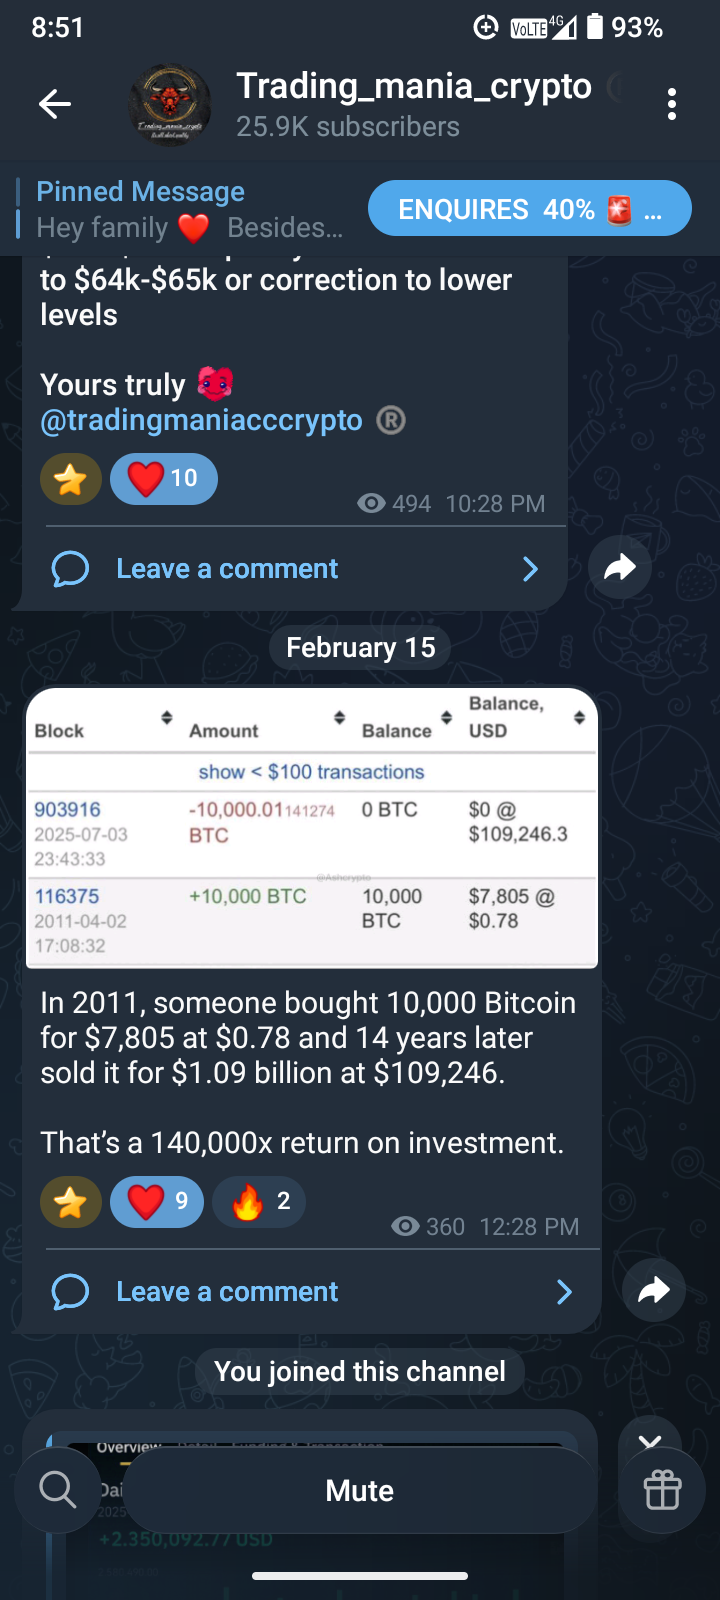Open the @tradingmaniacccrypto mention link
The height and width of the screenshot is (1600, 720).
click(201, 420)
